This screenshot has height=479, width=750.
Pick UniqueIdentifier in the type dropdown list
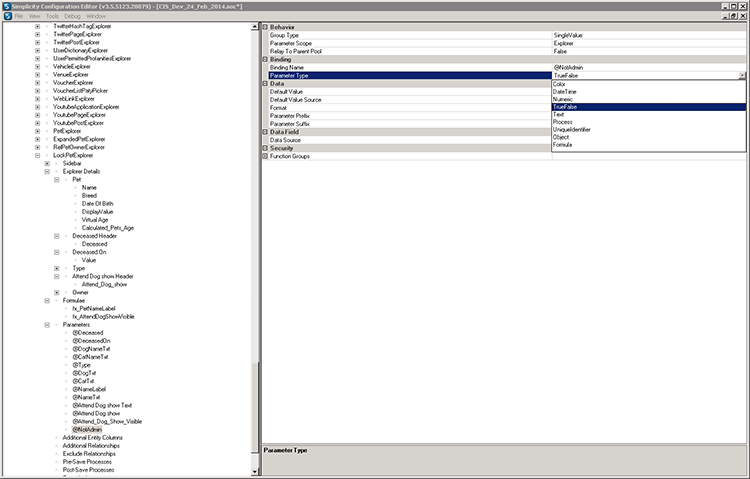(575, 130)
